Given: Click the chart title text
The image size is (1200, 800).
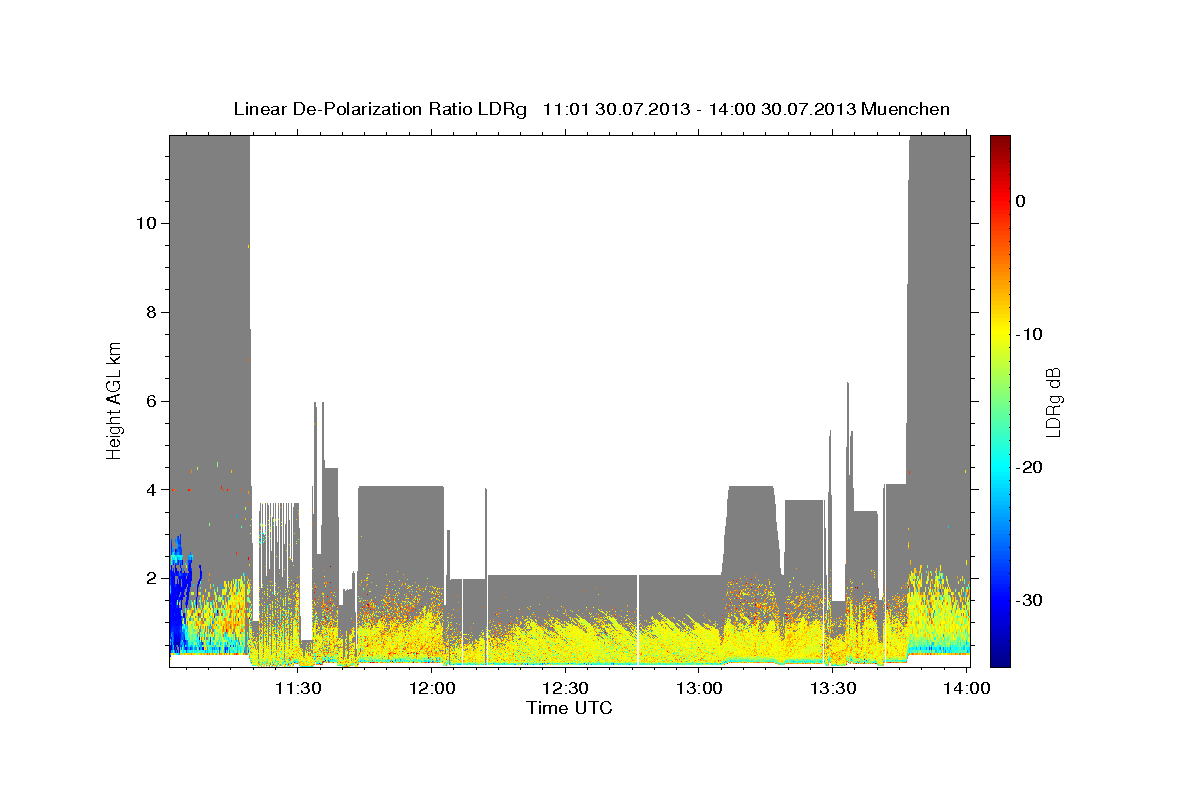Looking at the screenshot, I should point(591,109).
